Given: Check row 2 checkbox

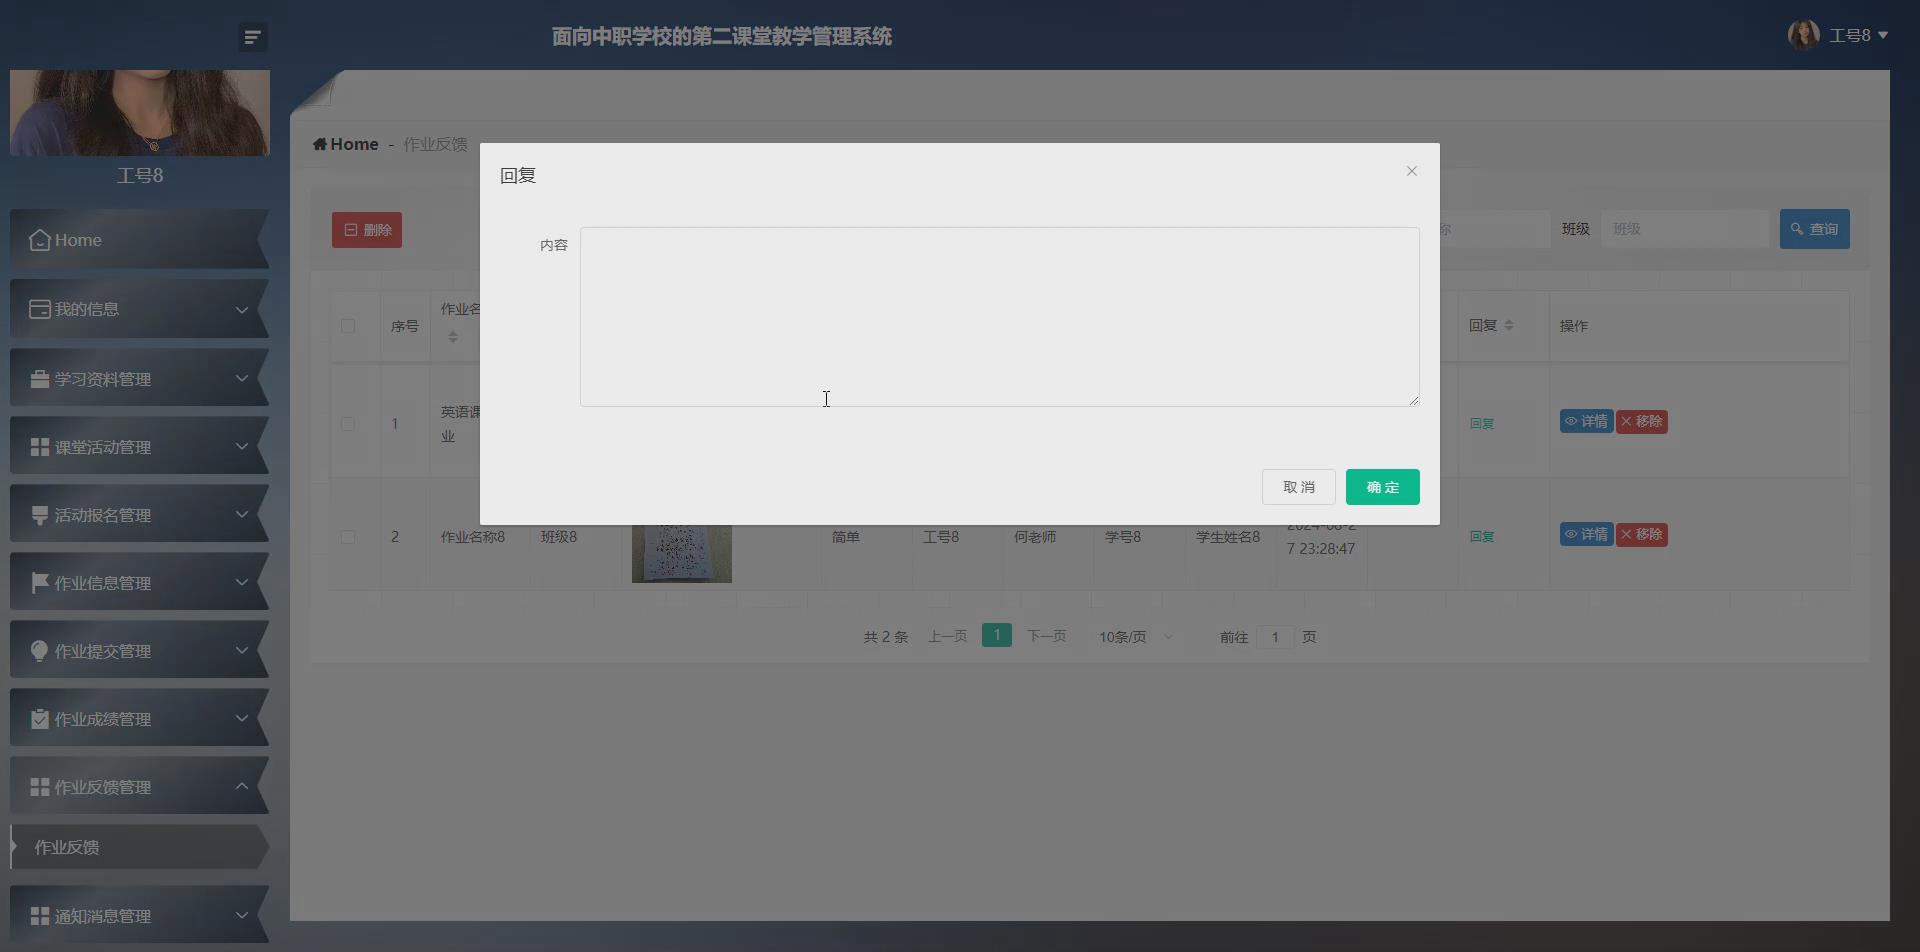Looking at the screenshot, I should (348, 537).
